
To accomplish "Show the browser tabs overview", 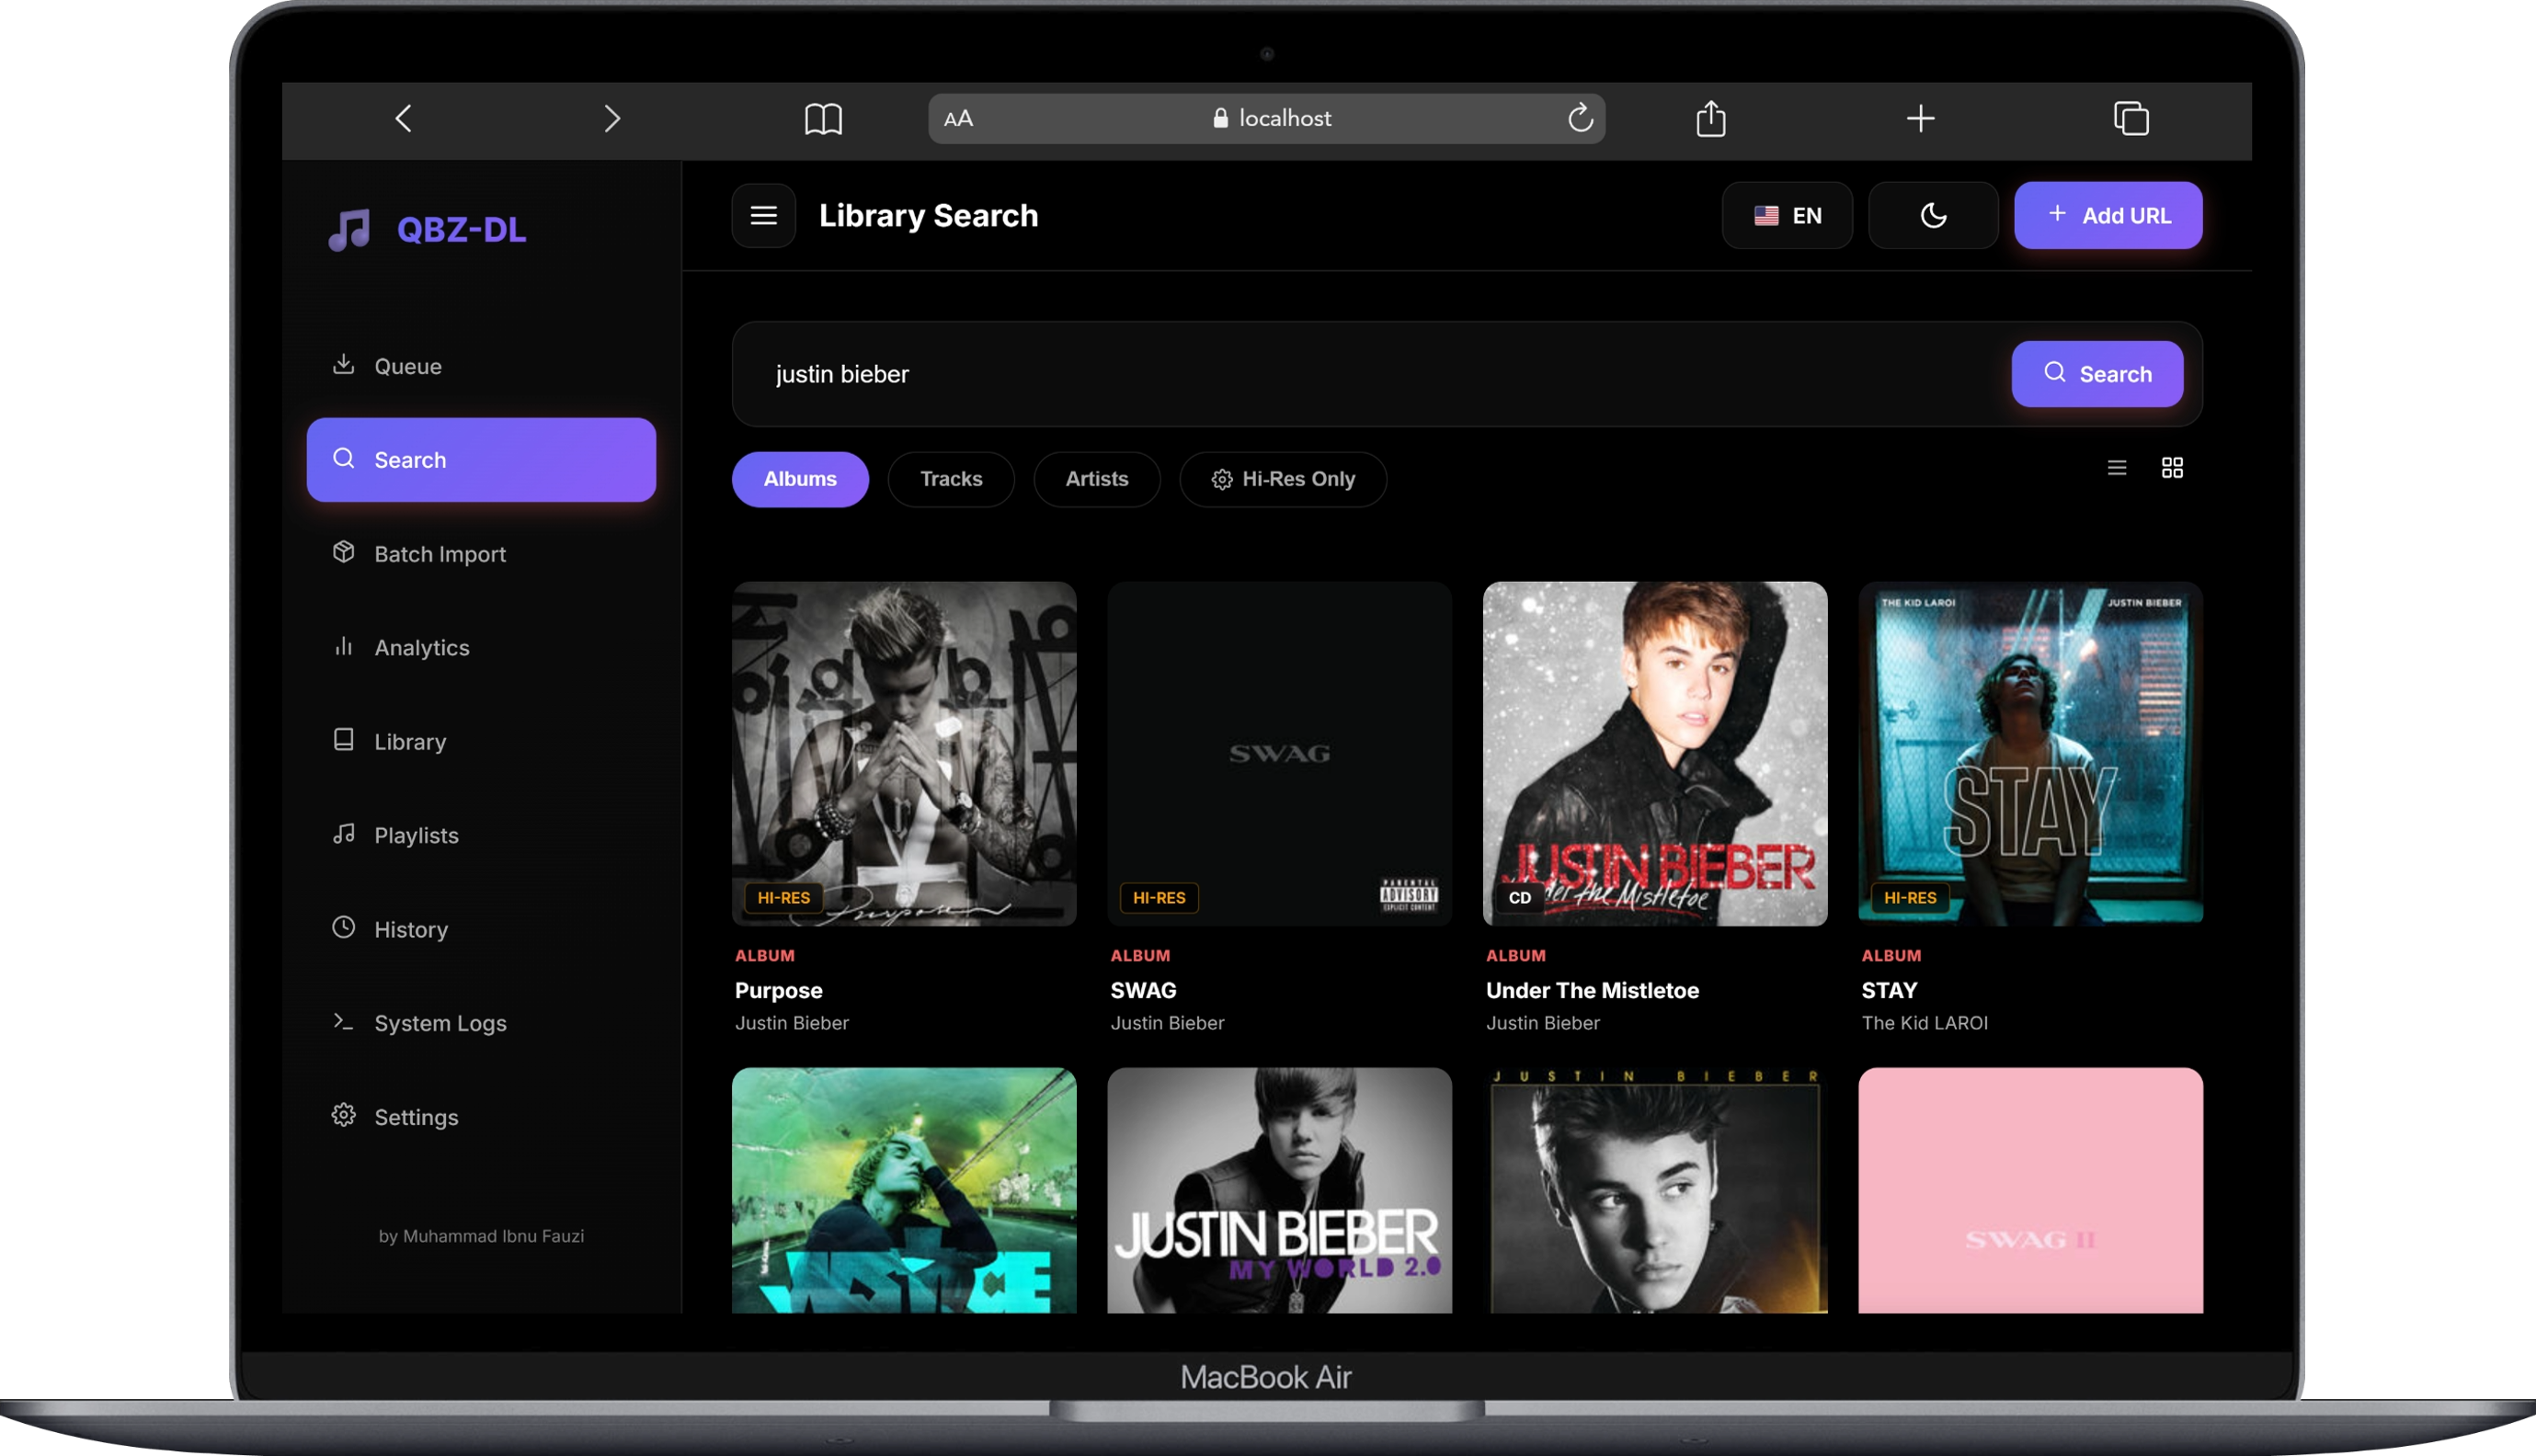I will [2131, 118].
